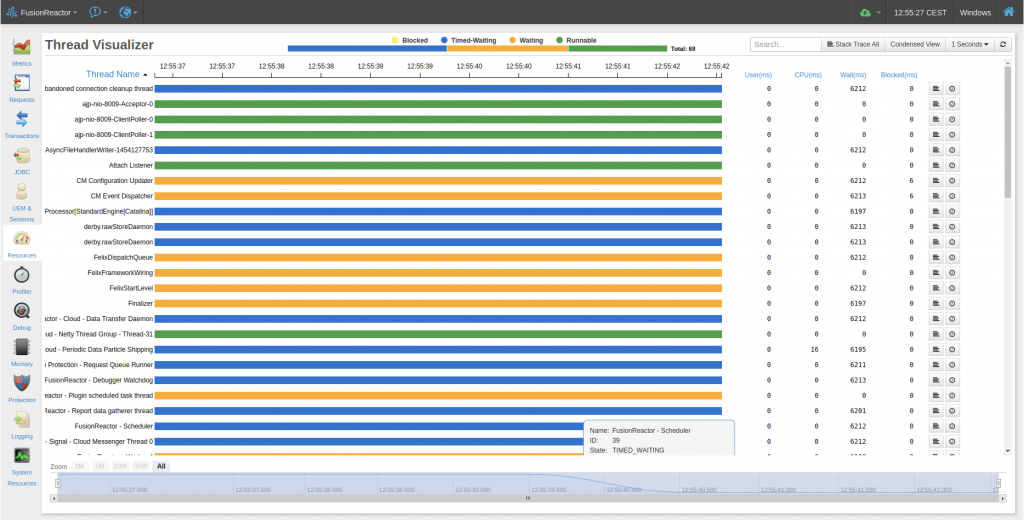Show stack trace for Periodic Data Particle Shipping
1024x520 pixels.
pos(936,349)
